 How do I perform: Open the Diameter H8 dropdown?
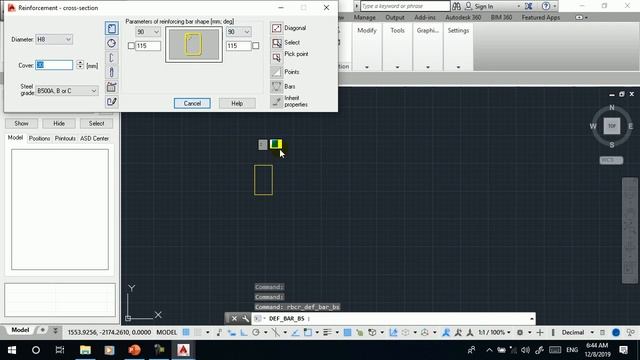point(54,40)
